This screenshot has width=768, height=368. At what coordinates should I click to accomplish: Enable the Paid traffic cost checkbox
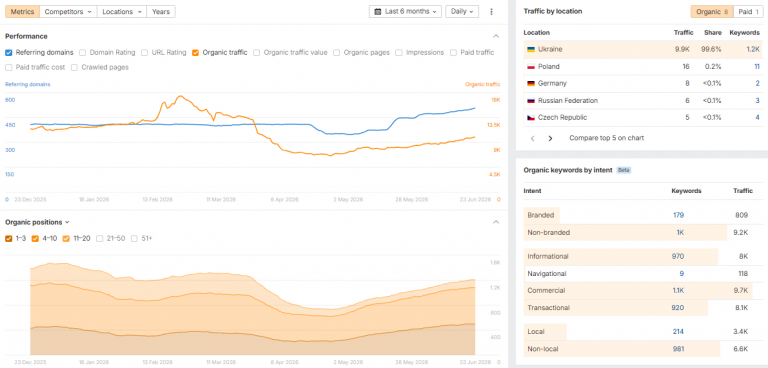[8, 68]
